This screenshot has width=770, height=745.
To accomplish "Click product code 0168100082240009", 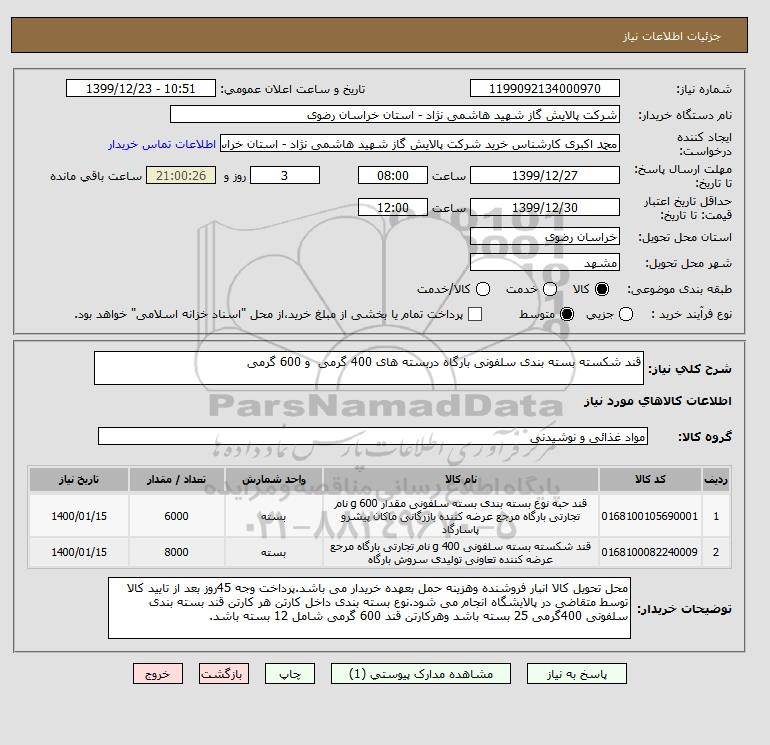I will (650, 552).
